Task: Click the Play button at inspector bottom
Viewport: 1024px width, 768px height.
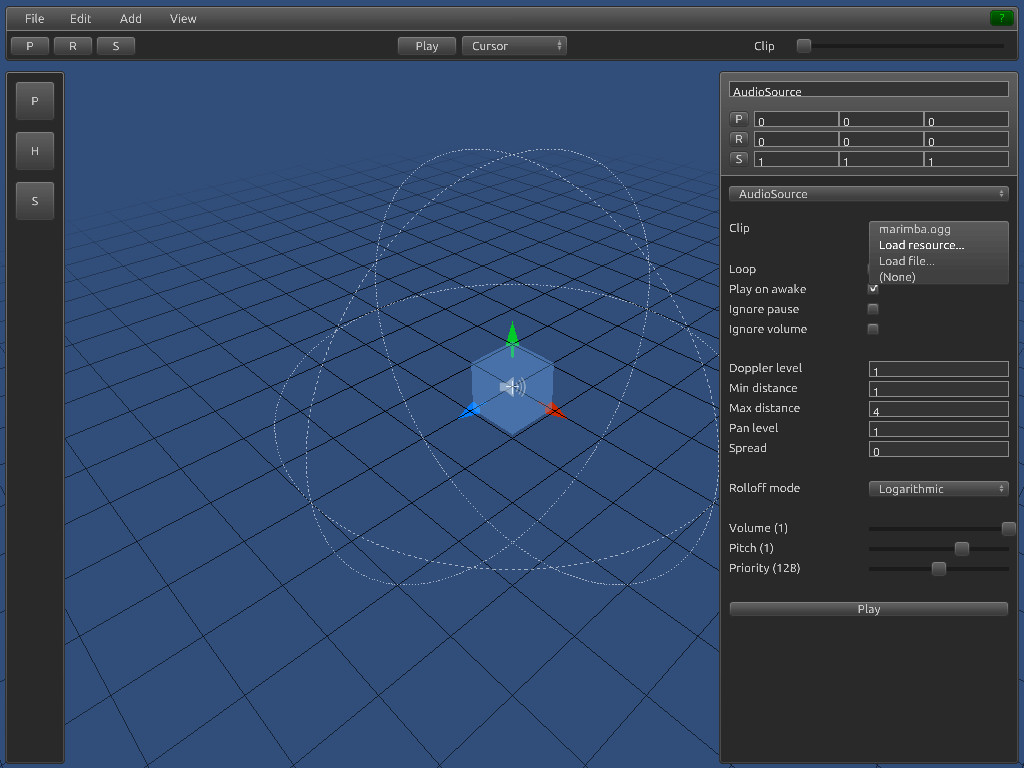Action: point(869,609)
